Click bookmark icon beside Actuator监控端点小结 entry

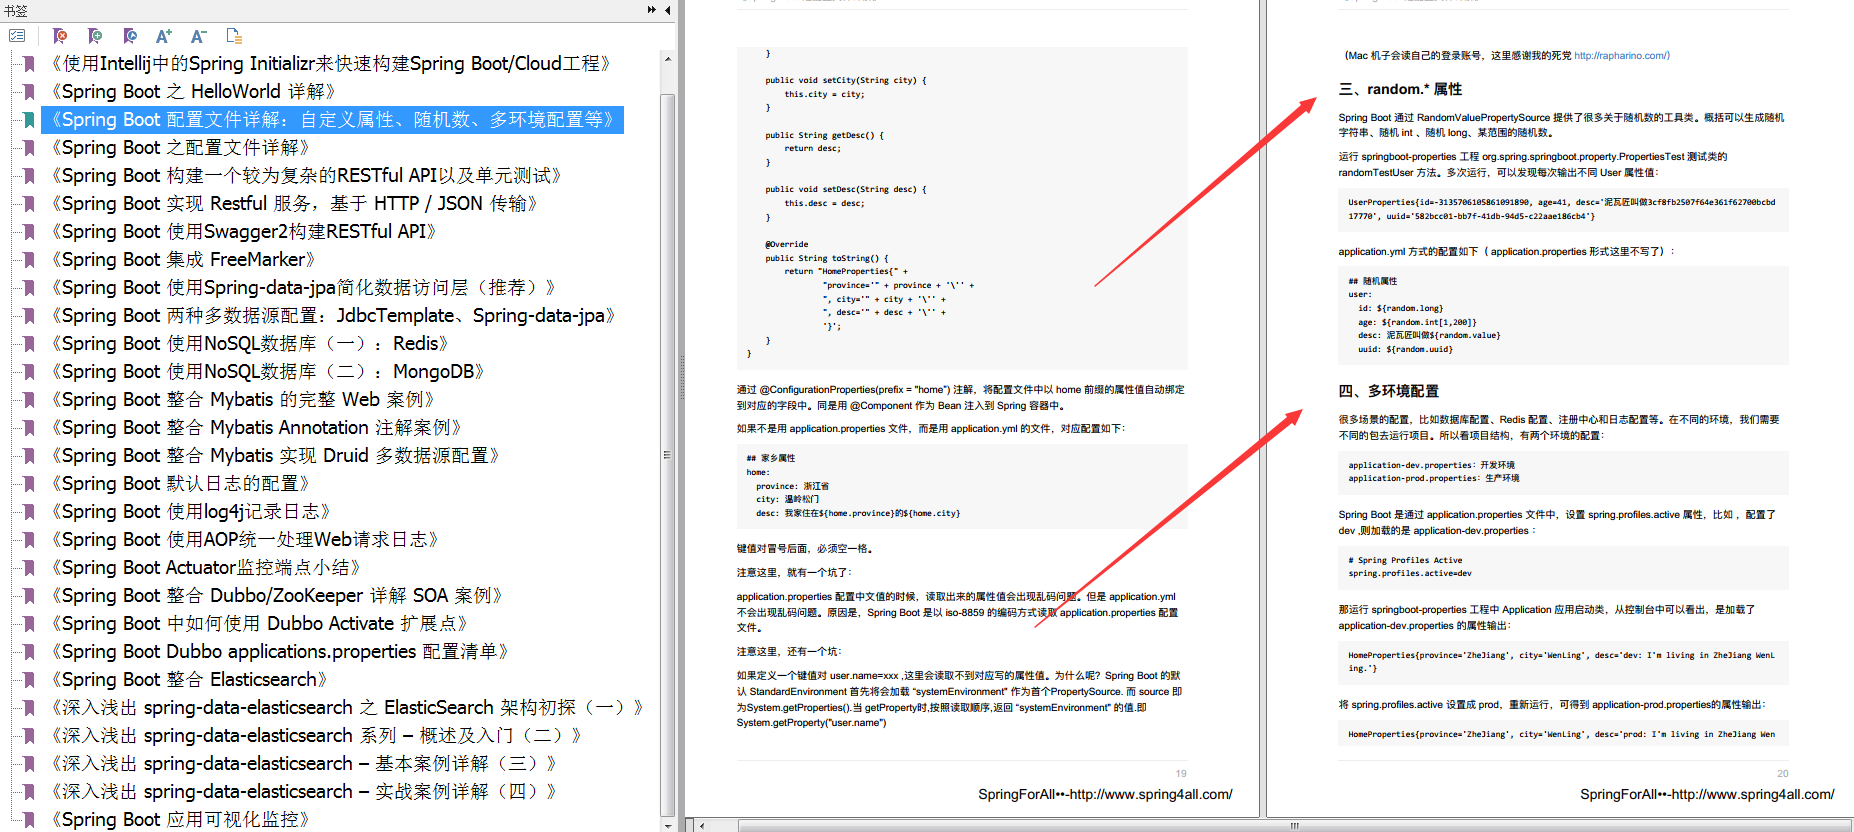[x=30, y=568]
